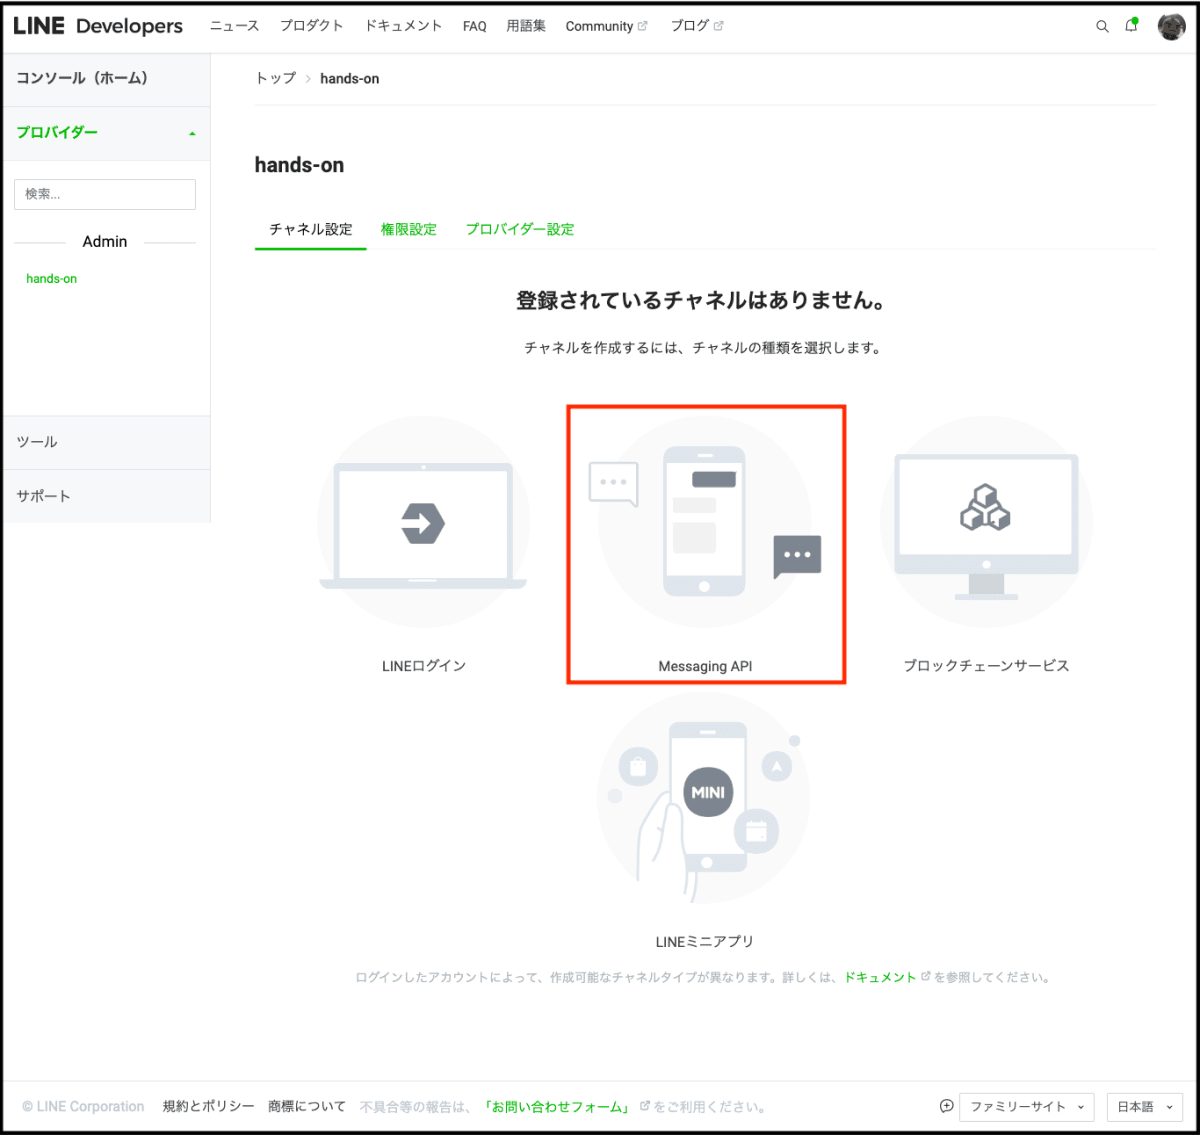Open Community external link in navigation
This screenshot has height=1135, width=1200.
[606, 26]
